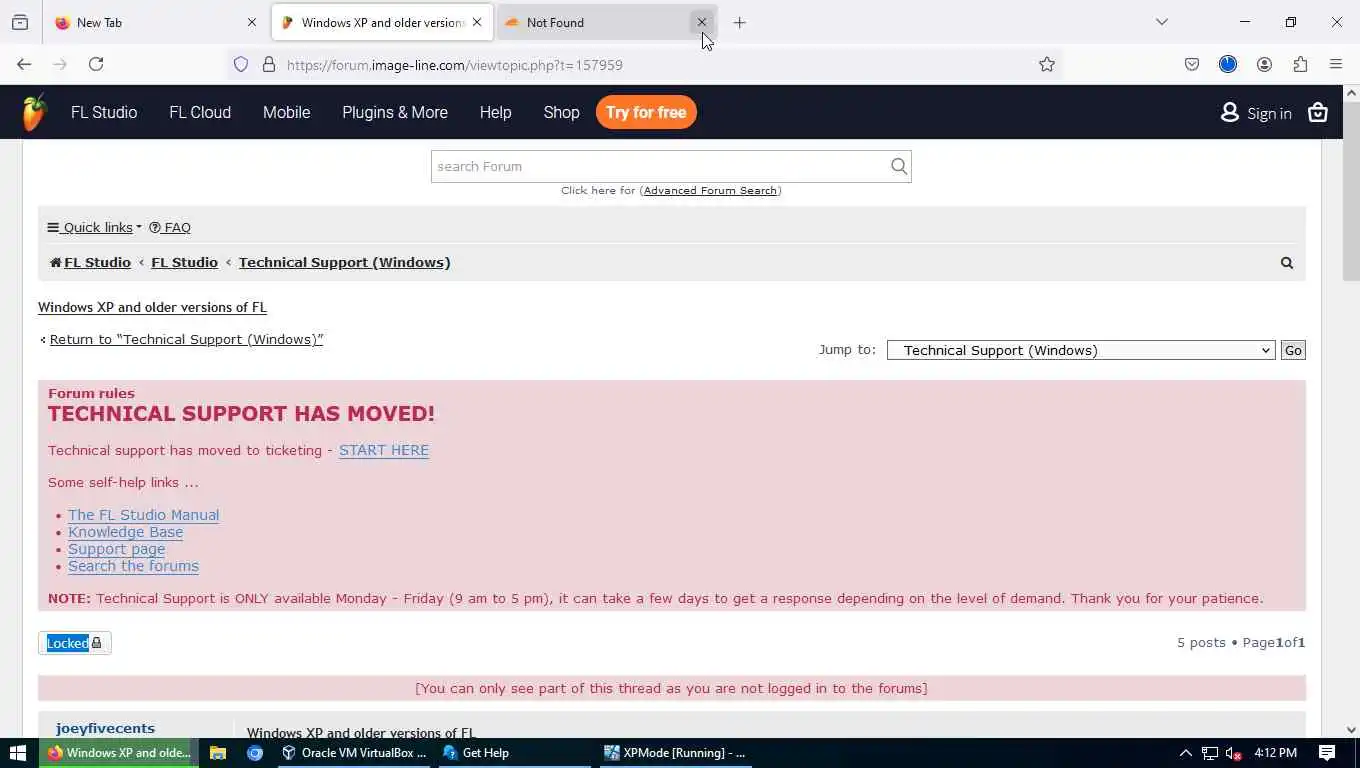
Task: Open the Jump to forum dropdown
Action: click(x=1081, y=350)
